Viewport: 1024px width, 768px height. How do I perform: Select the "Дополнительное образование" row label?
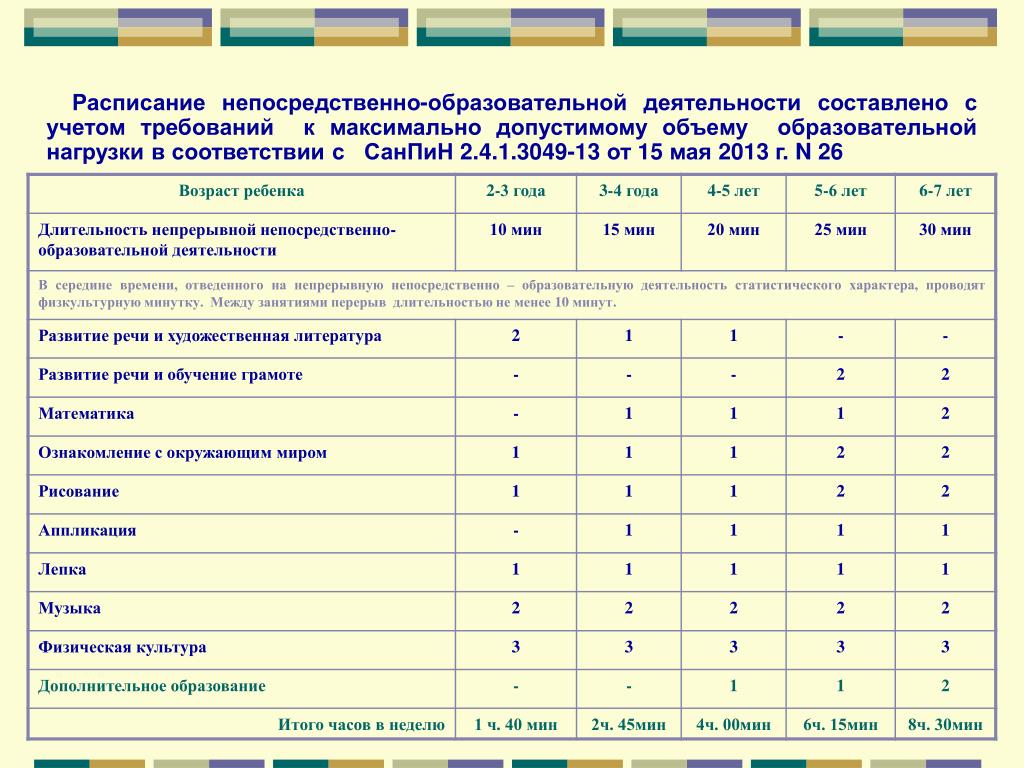click(x=152, y=686)
